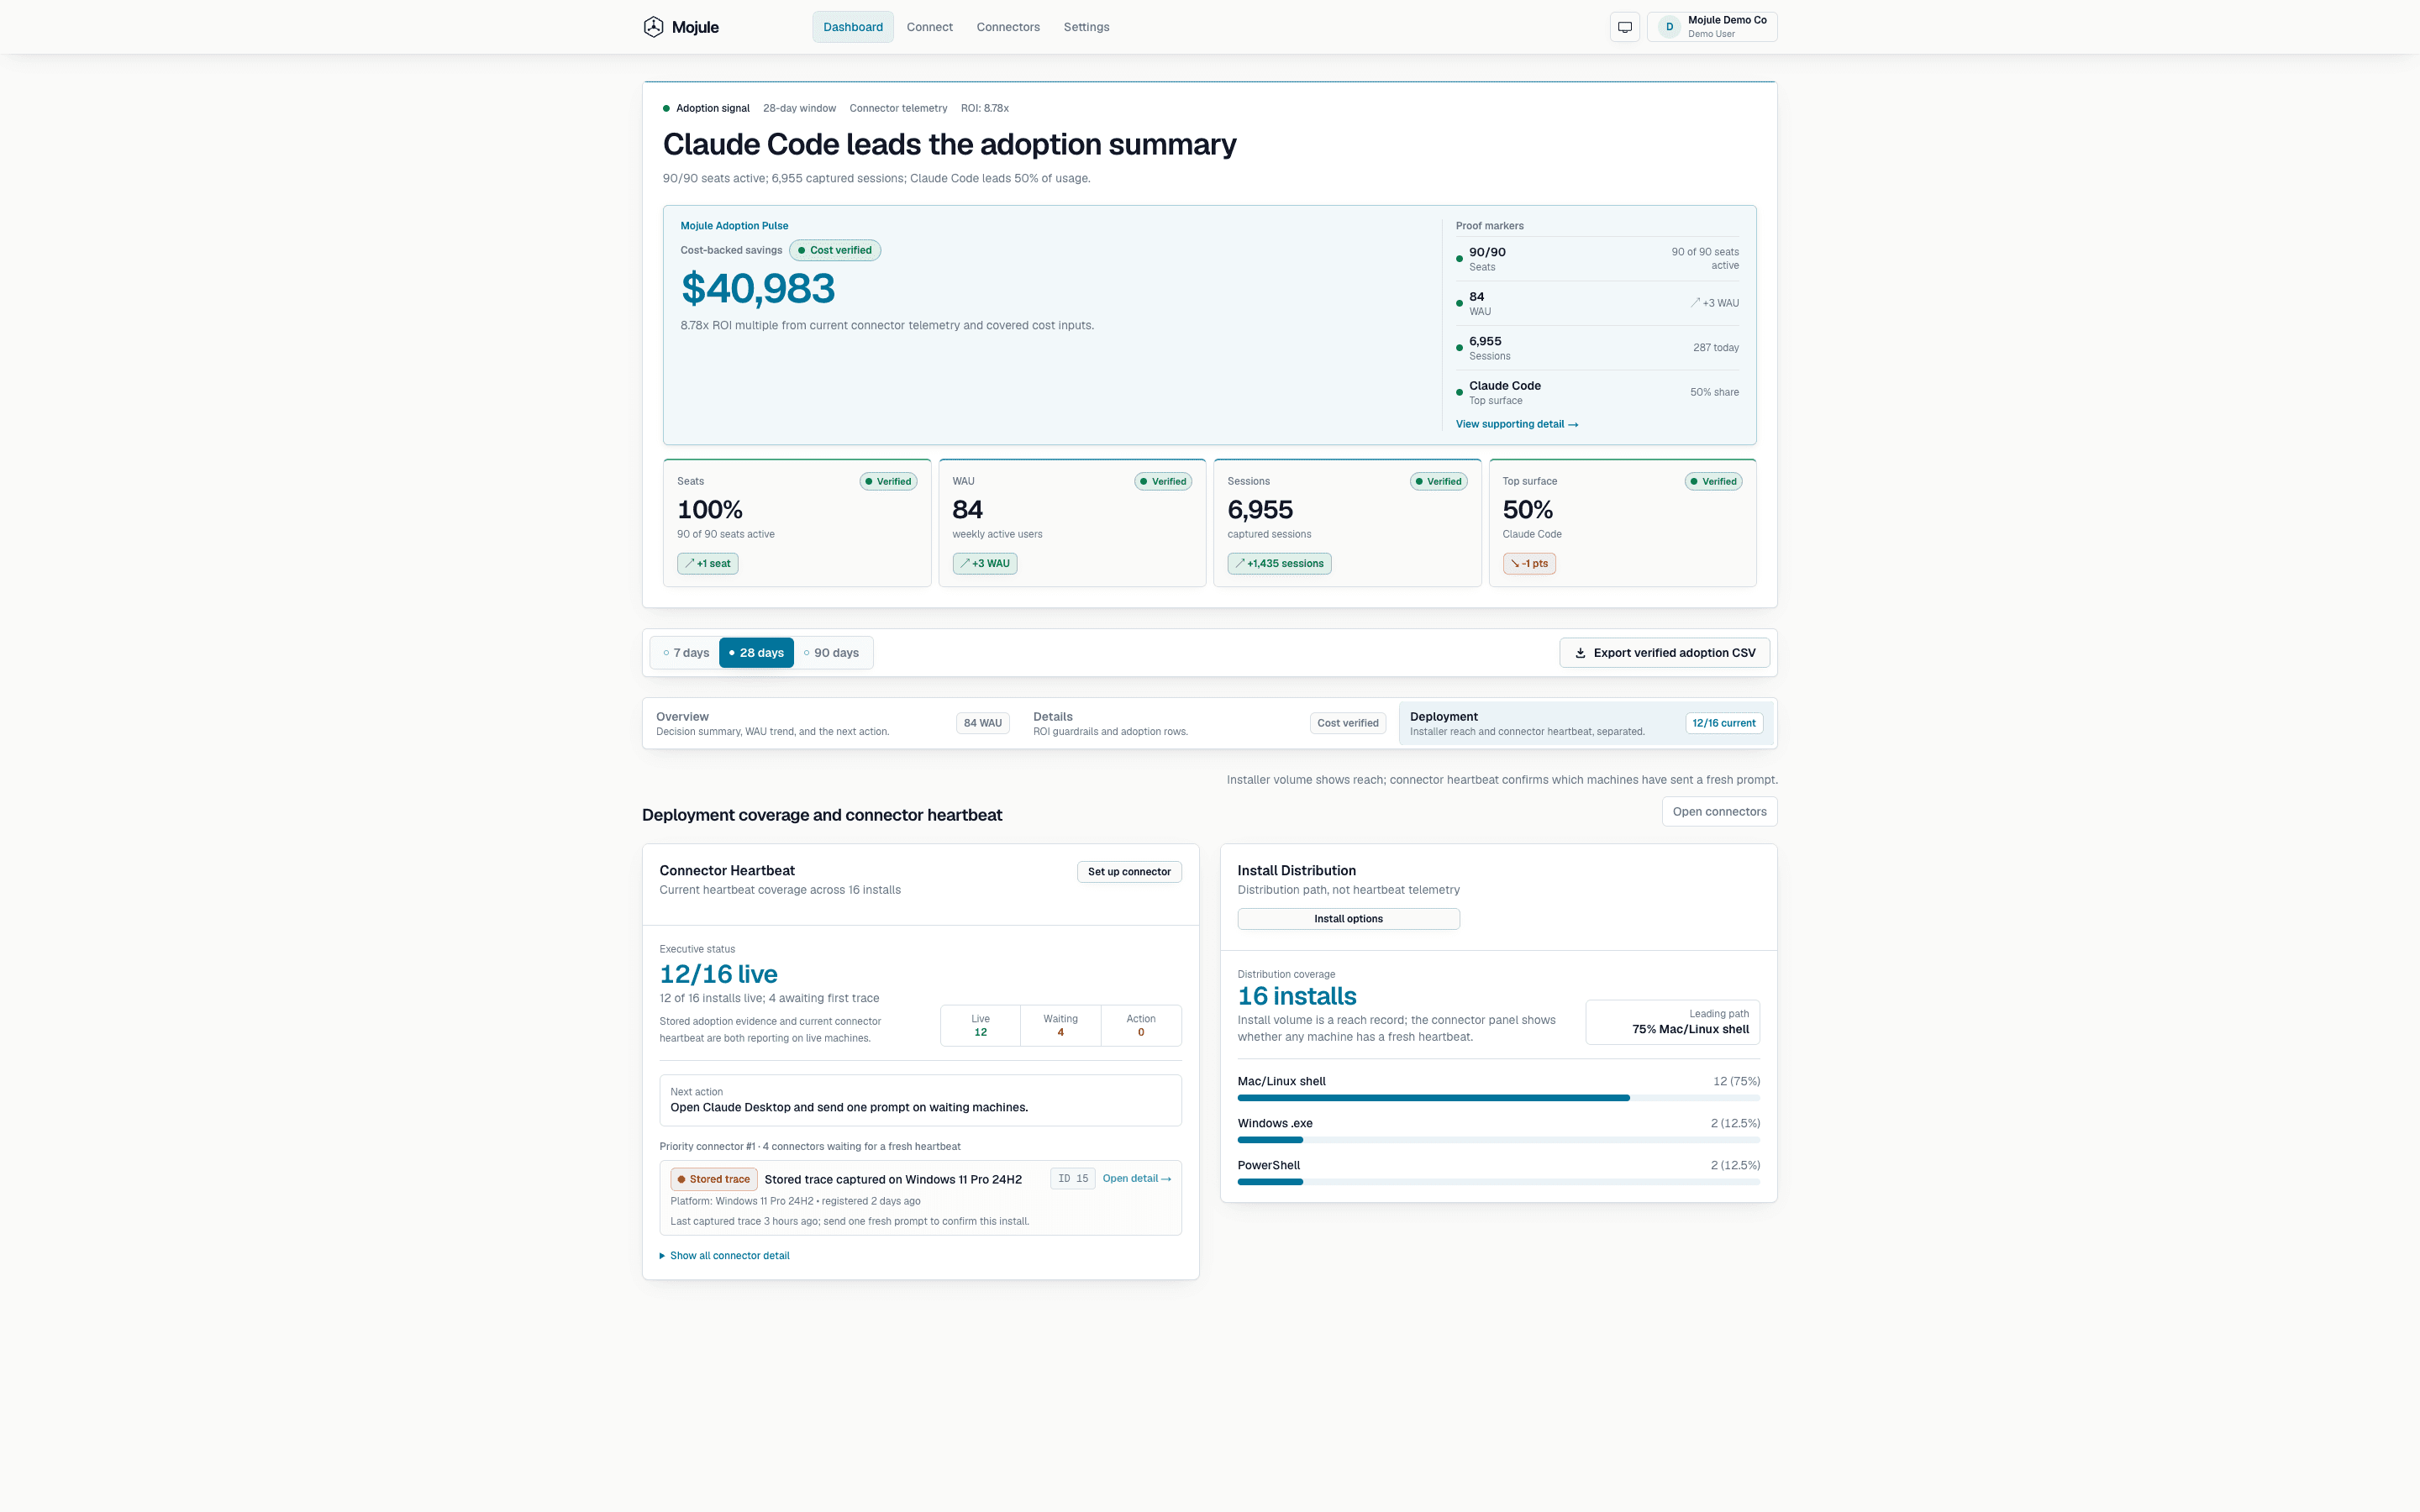Click the 12/16 current badge
2420x1512 pixels.
pos(1724,723)
